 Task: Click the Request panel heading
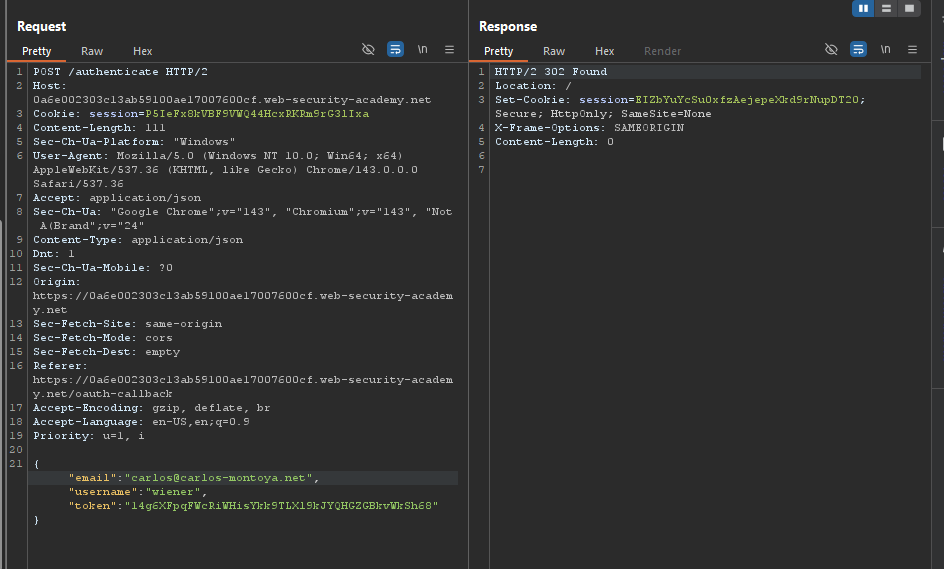(42, 26)
